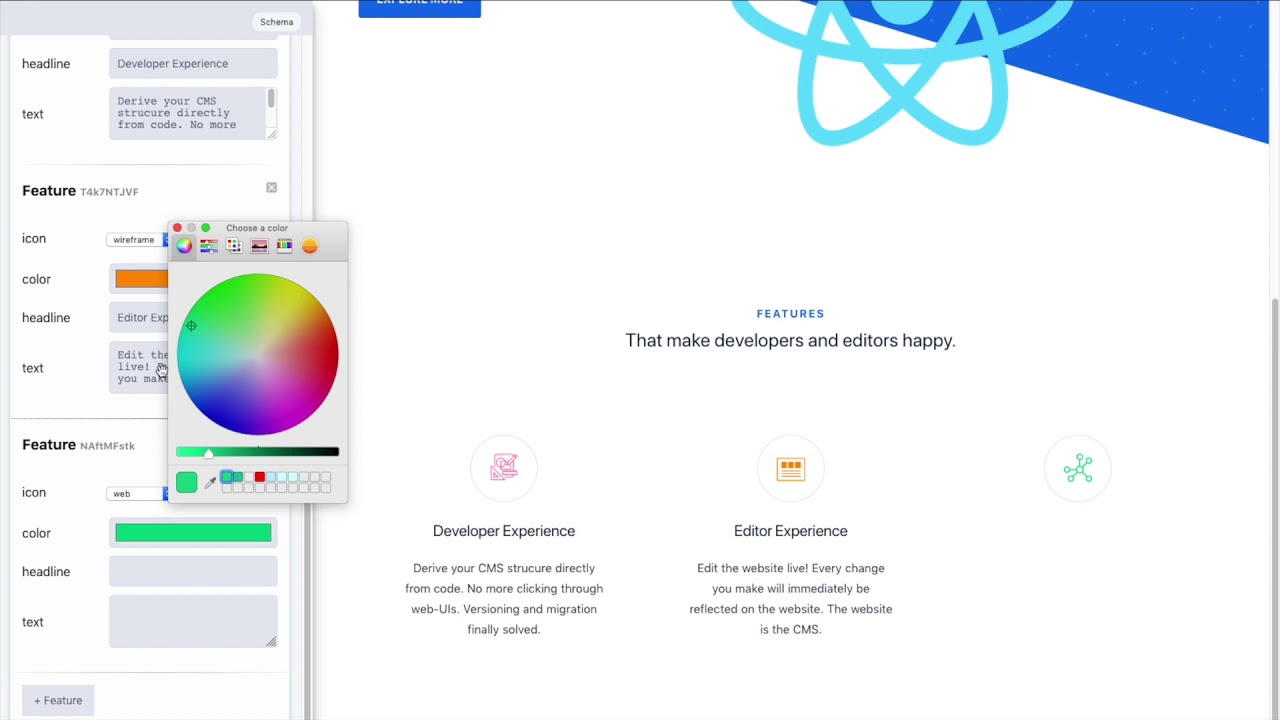Edit the Developer Experience headline field
1280x720 pixels.
[x=193, y=64]
